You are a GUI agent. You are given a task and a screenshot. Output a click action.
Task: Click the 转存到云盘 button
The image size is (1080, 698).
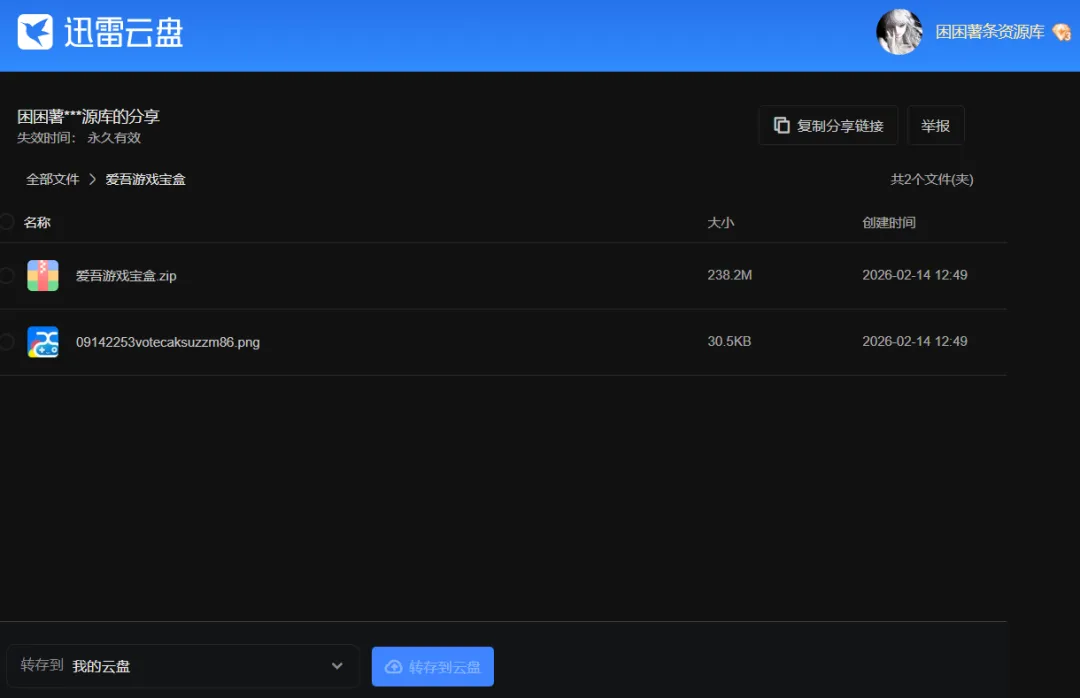pyautogui.click(x=433, y=666)
